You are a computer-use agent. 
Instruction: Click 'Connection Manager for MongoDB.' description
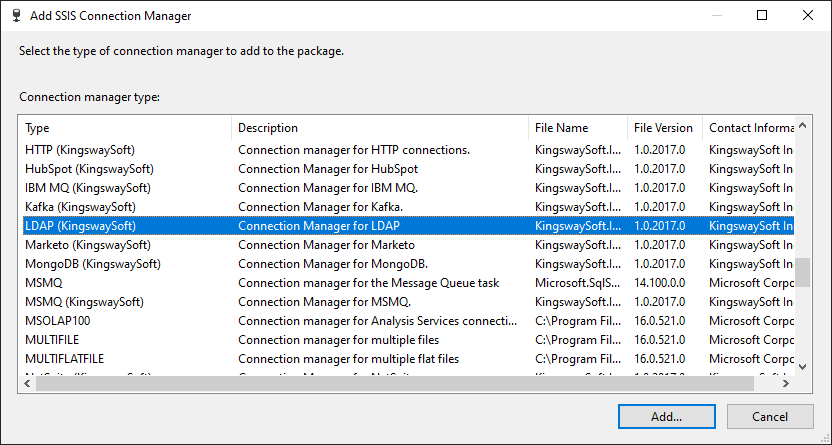(333, 264)
